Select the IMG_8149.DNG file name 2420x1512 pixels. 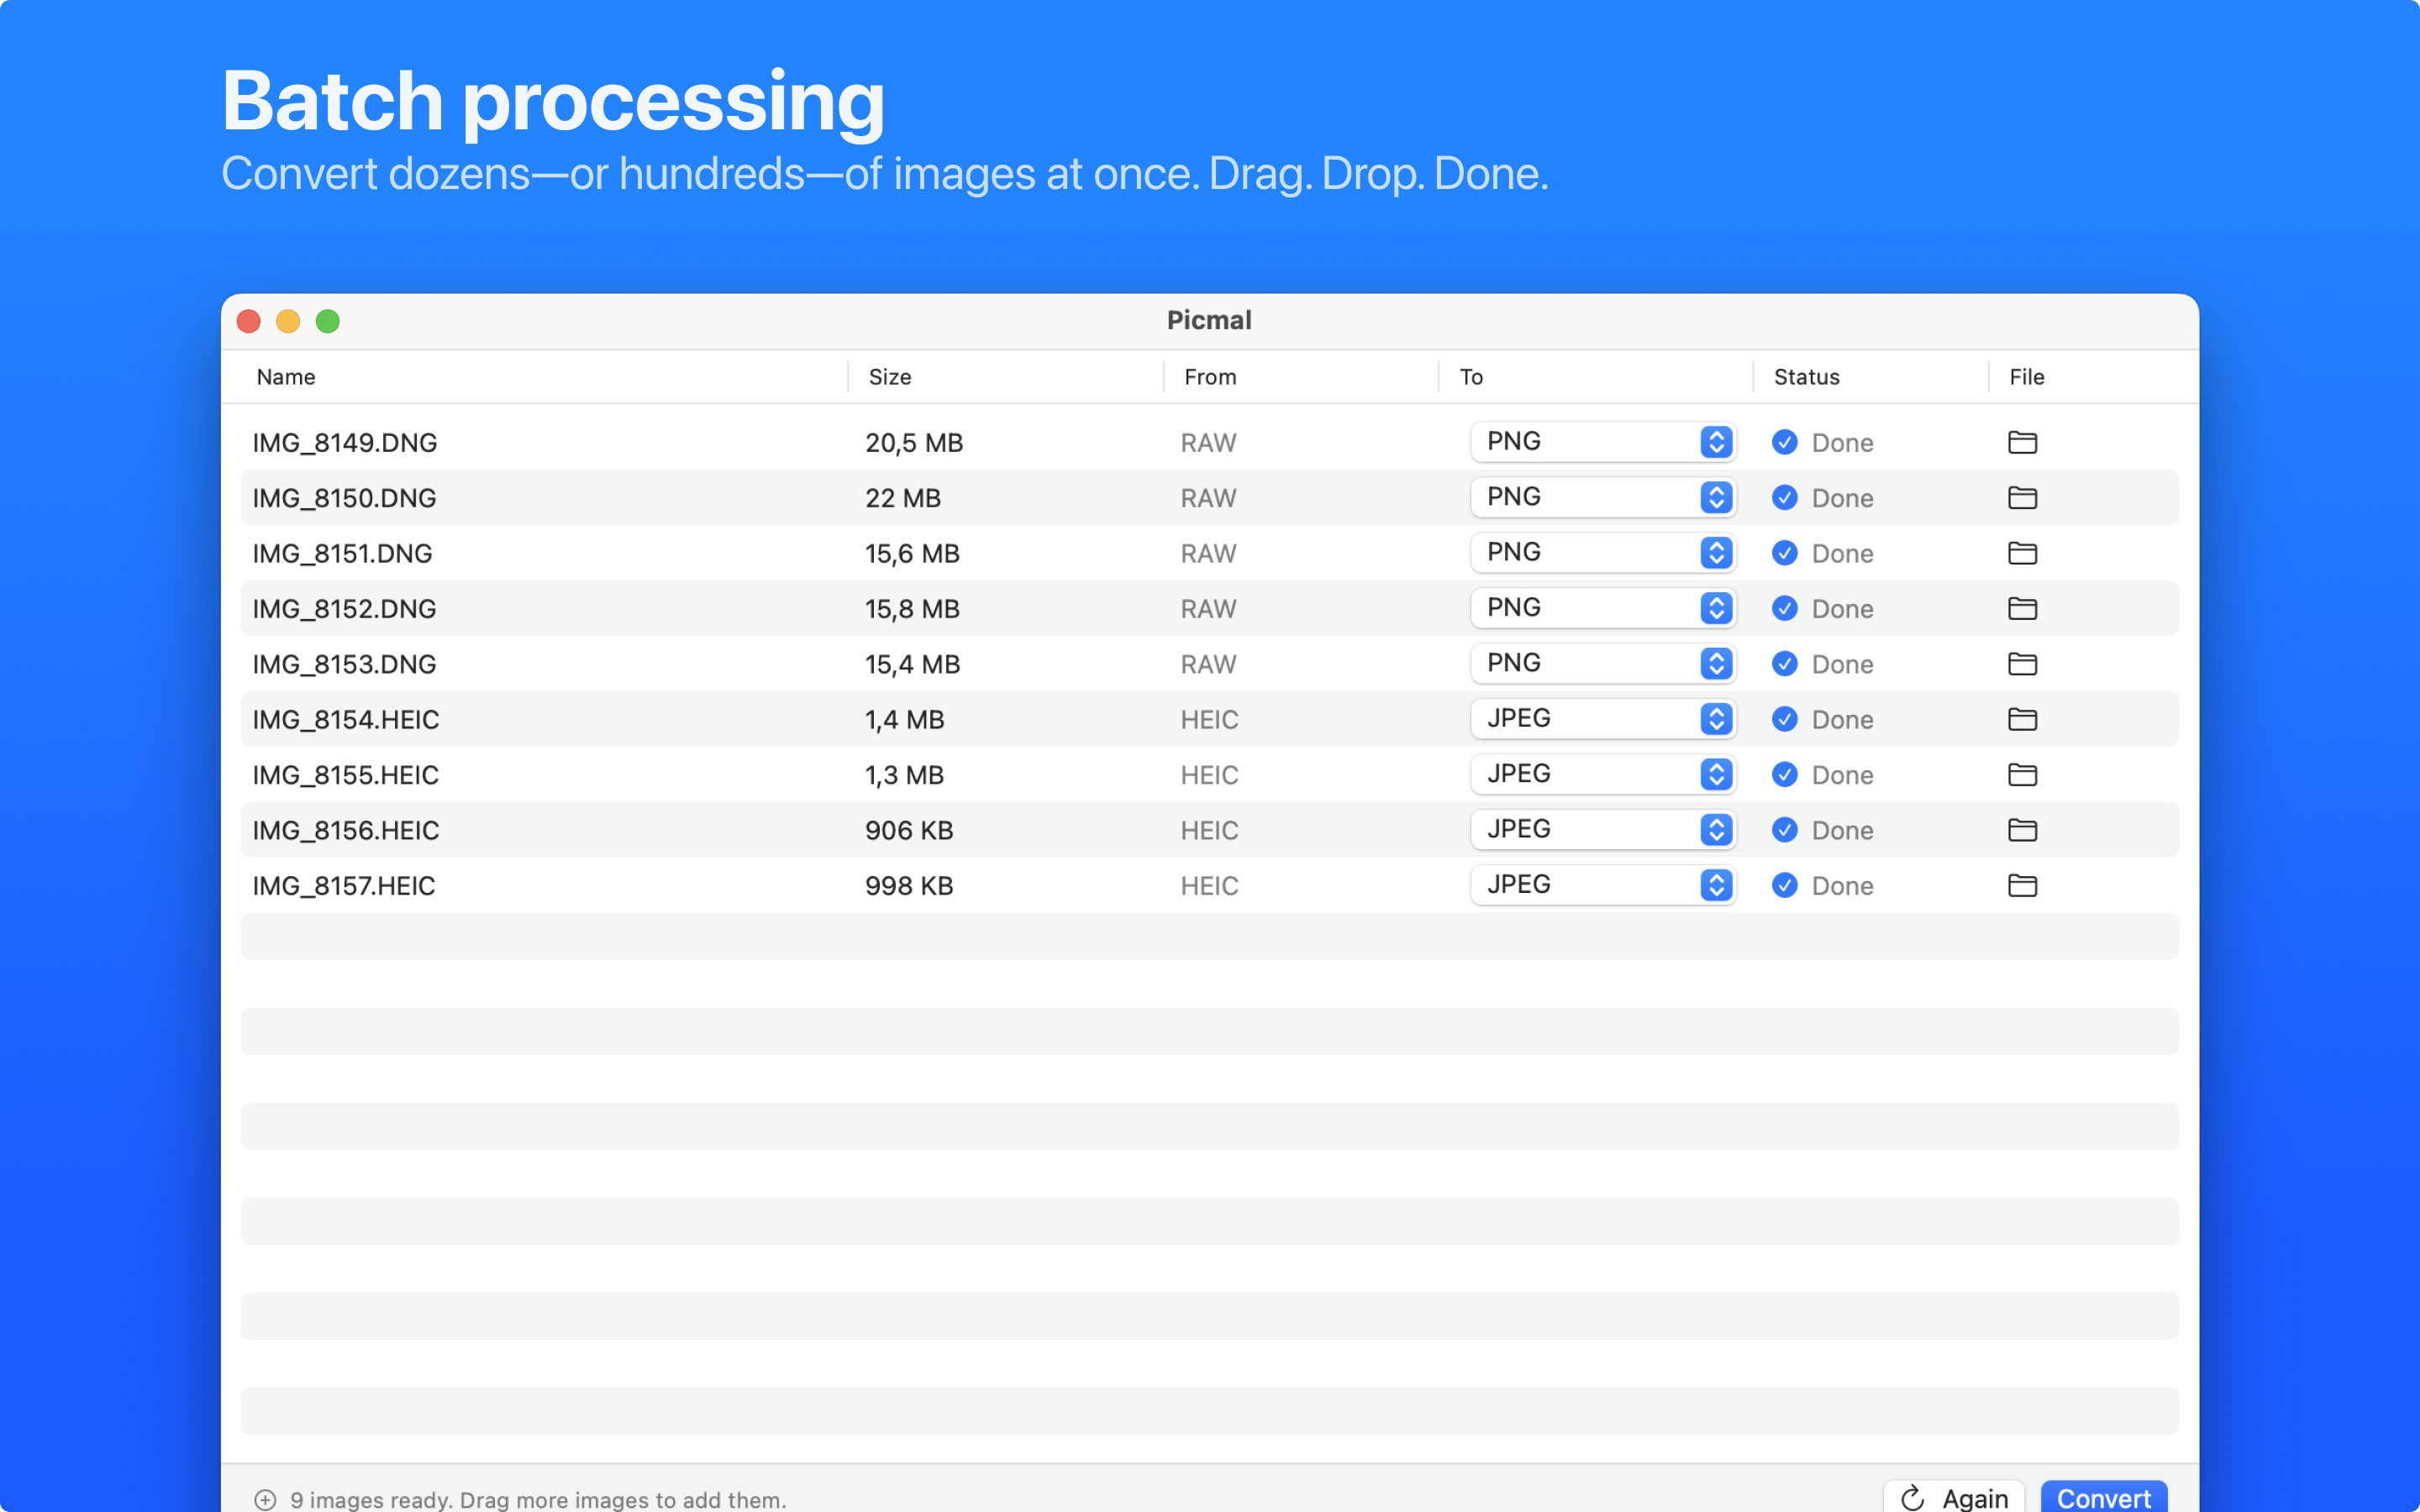[x=345, y=443]
